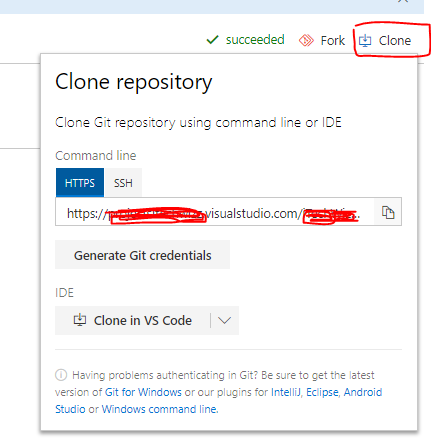This screenshot has width=431, height=445.
Task: Select the Fork text label
Action: tap(333, 41)
